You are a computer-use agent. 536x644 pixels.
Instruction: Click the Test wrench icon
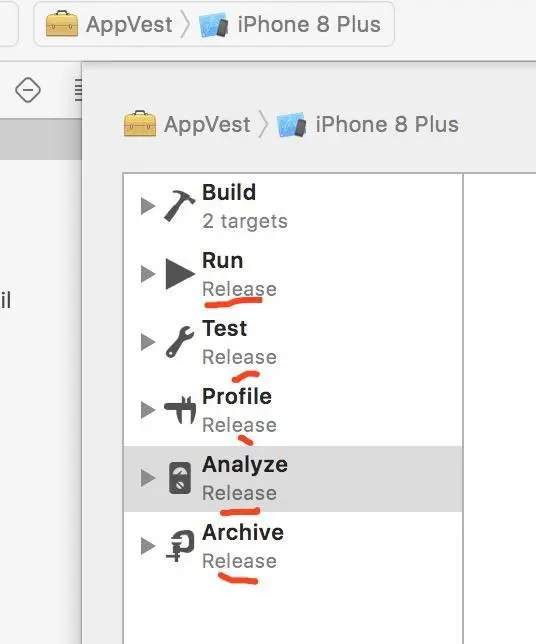click(180, 342)
